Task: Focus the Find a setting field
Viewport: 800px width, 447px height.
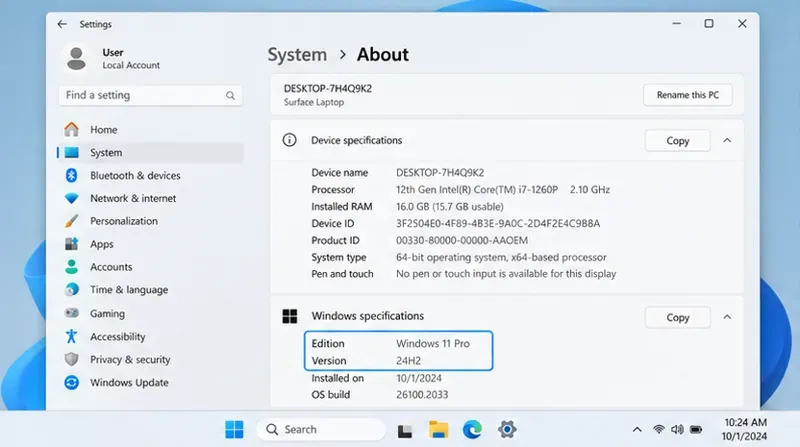Action: tap(151, 95)
